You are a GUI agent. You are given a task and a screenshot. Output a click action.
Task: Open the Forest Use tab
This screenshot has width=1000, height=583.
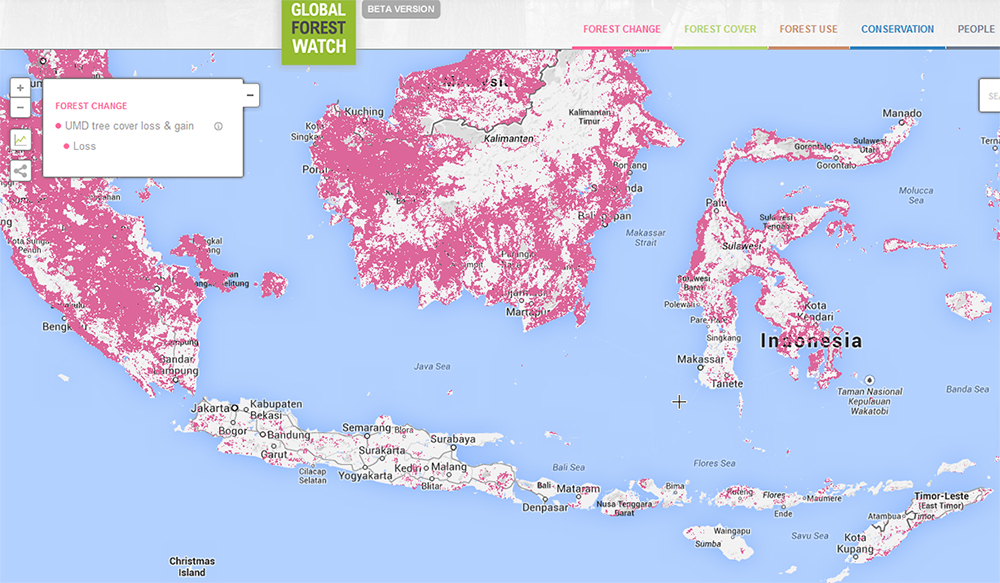(808, 29)
